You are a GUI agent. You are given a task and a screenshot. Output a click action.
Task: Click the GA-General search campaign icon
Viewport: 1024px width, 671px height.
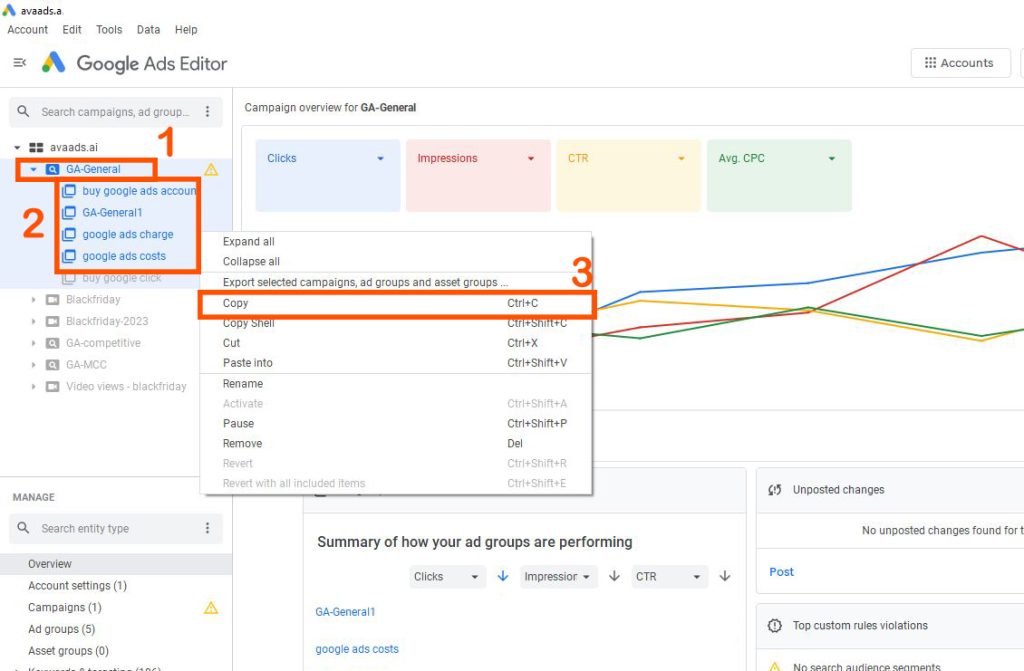tap(52, 169)
